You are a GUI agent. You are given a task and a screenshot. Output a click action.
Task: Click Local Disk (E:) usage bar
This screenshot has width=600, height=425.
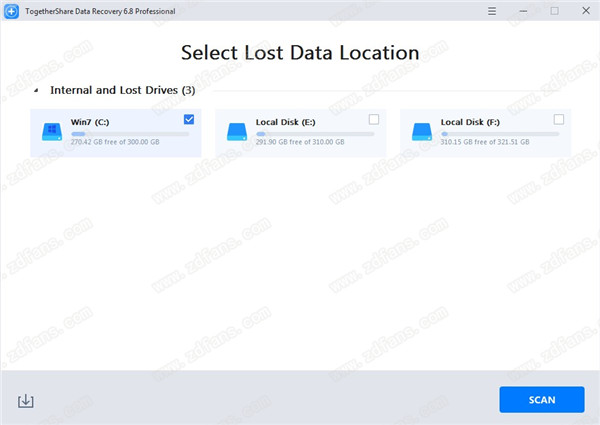click(x=315, y=134)
